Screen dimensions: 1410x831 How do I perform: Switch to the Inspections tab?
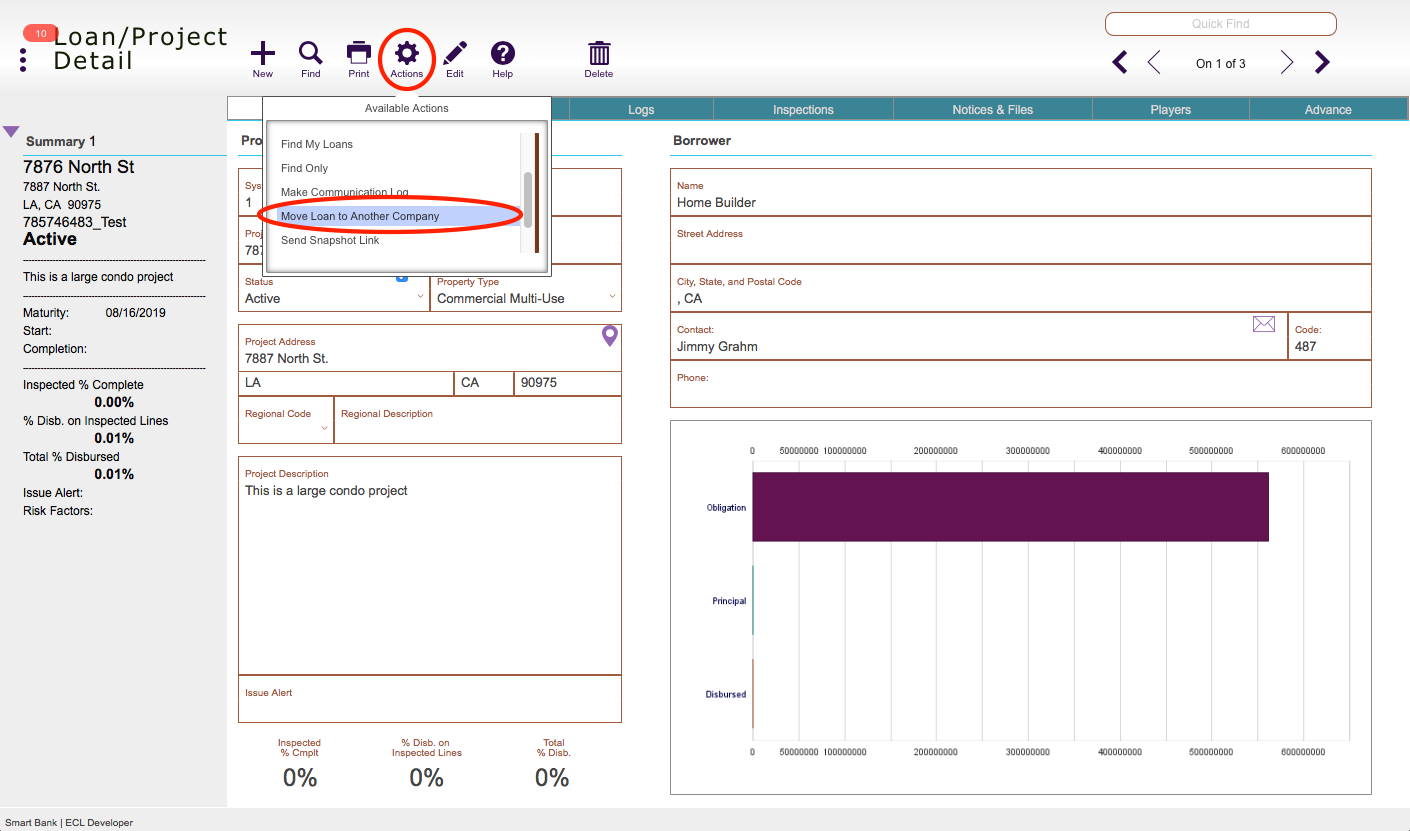pos(803,110)
